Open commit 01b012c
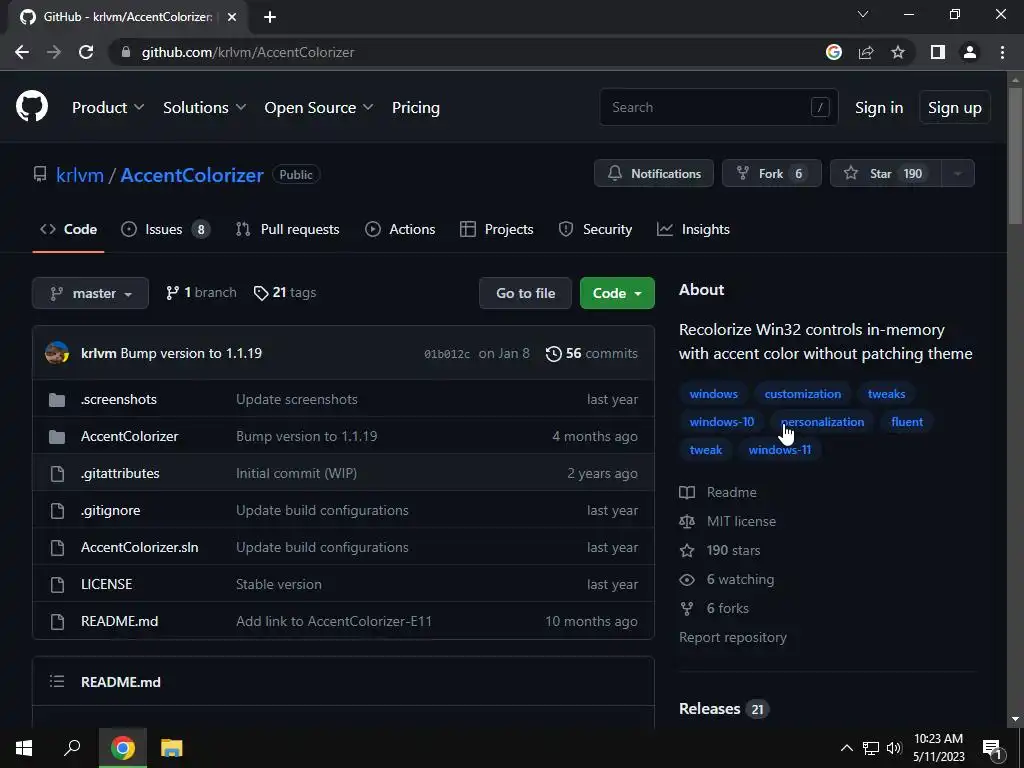 point(447,354)
